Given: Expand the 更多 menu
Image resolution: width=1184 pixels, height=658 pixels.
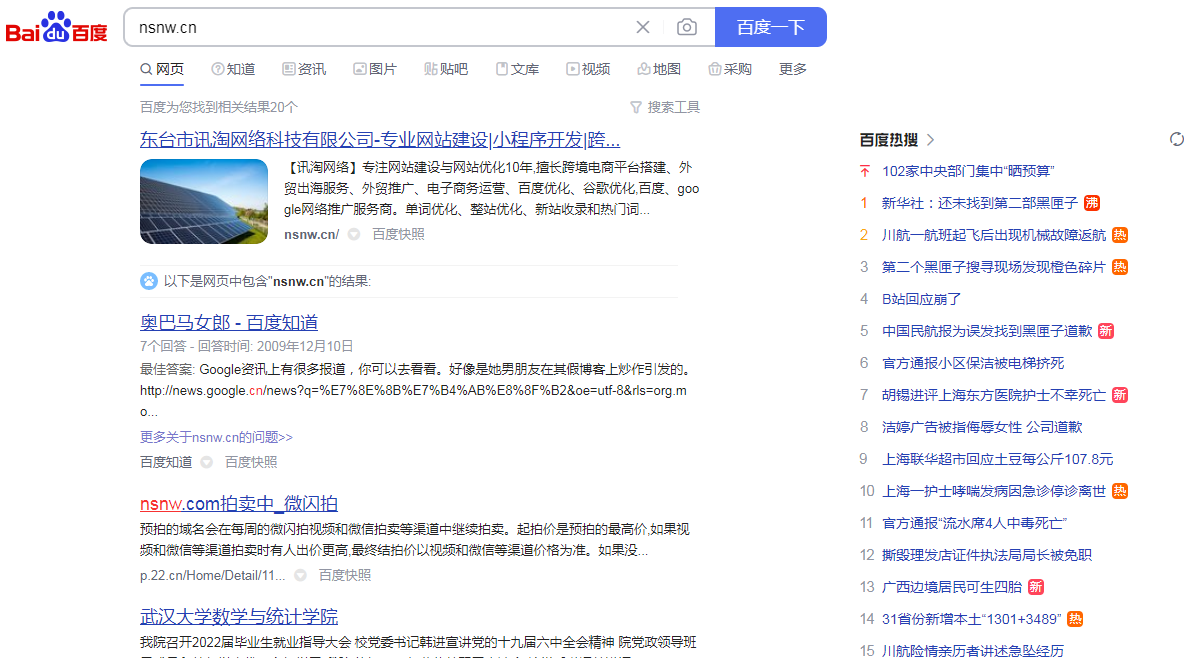Looking at the screenshot, I should 792,69.
